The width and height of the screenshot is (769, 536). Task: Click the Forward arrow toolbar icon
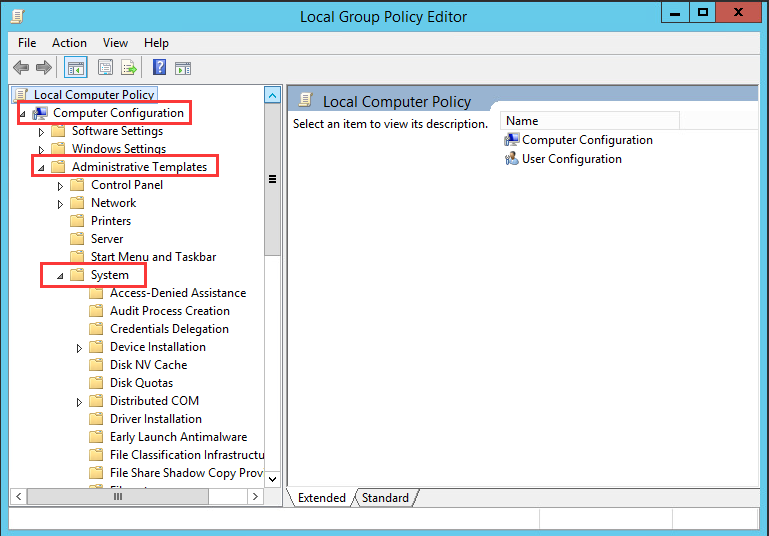pyautogui.click(x=44, y=67)
